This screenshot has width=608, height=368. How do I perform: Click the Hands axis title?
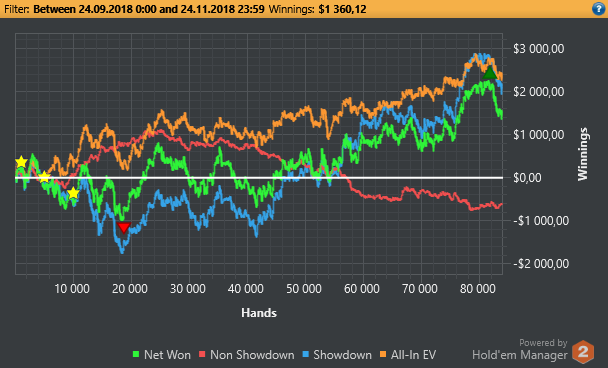(259, 313)
